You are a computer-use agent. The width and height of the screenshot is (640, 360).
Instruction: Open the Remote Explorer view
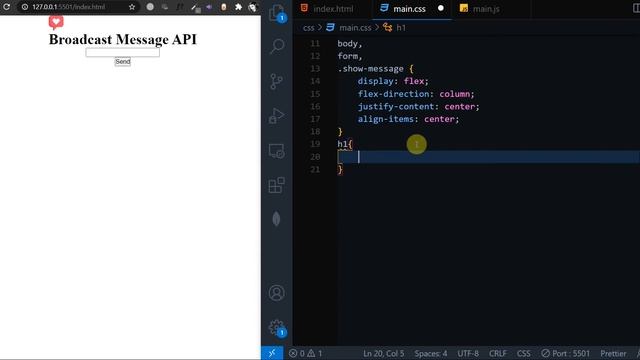point(277,151)
